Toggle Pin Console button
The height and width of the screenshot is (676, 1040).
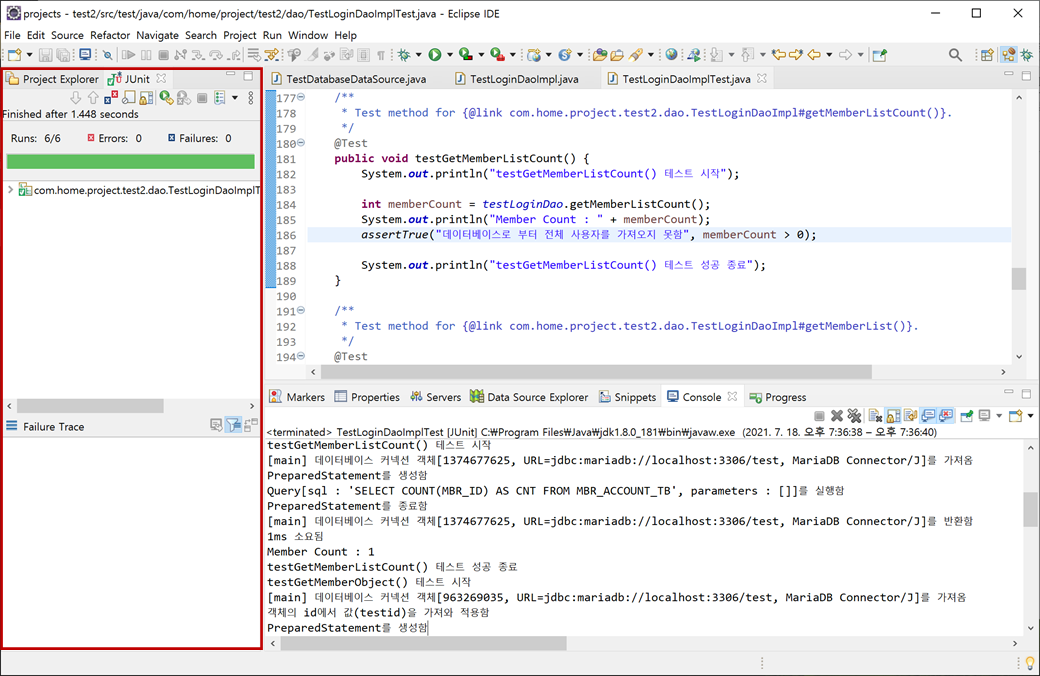[x=967, y=416]
